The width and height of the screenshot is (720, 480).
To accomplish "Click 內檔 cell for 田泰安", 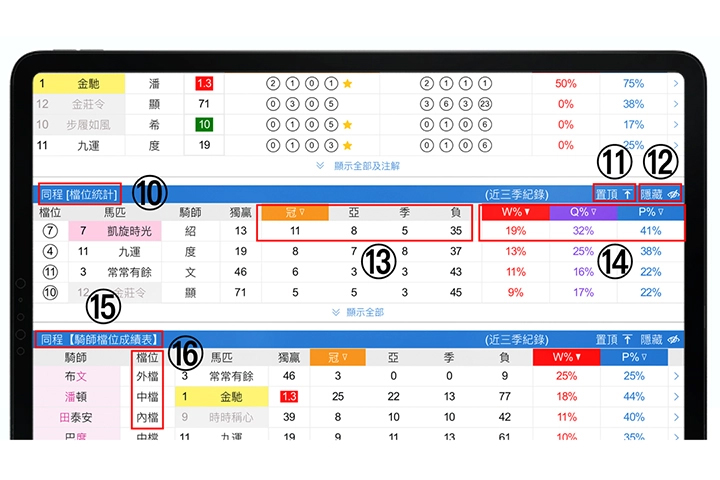I will point(147,417).
